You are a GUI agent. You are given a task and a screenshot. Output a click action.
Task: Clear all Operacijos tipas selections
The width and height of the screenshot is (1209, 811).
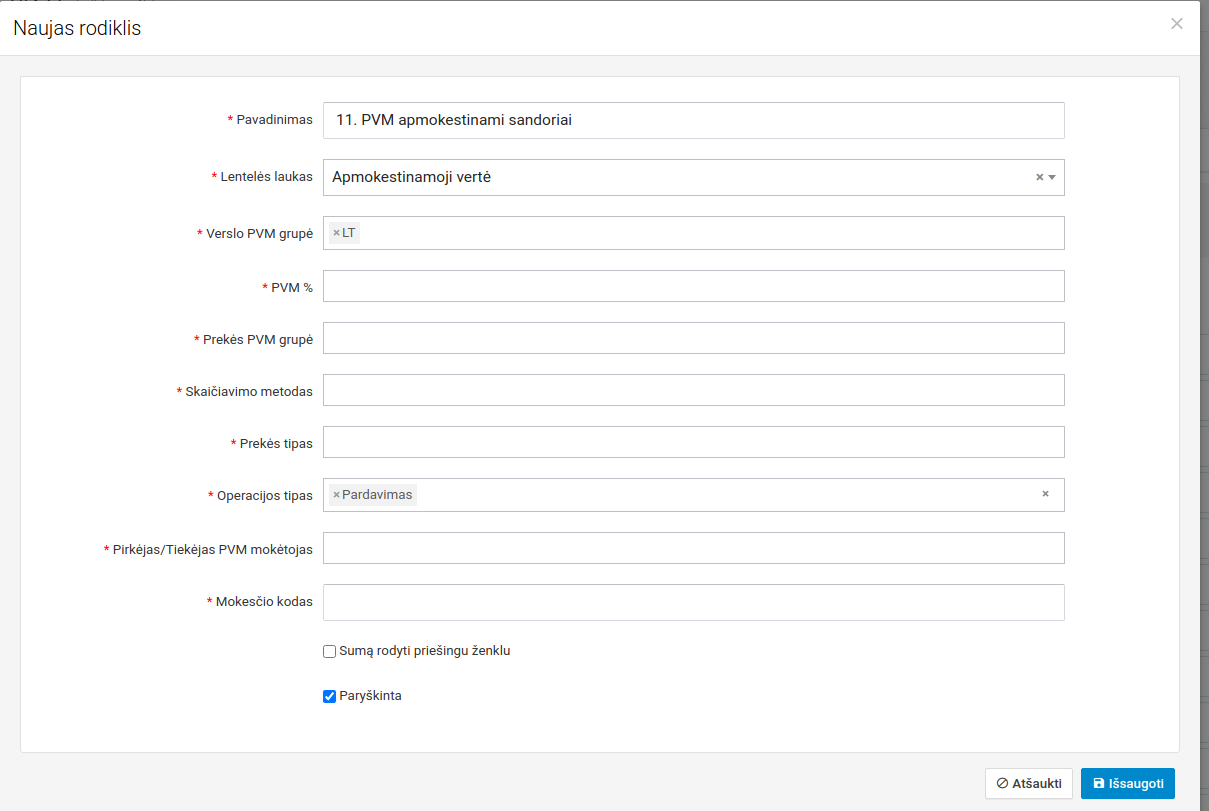coord(1045,494)
